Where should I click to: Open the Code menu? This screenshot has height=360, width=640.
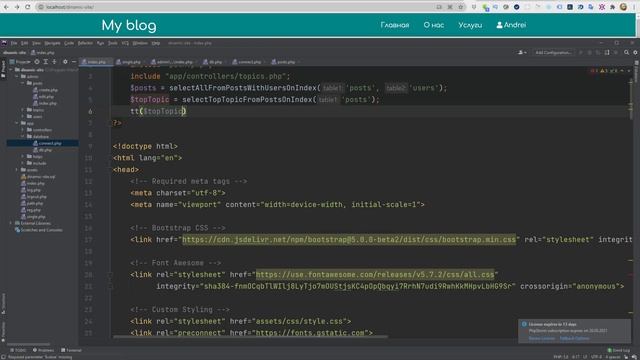pos(69,43)
